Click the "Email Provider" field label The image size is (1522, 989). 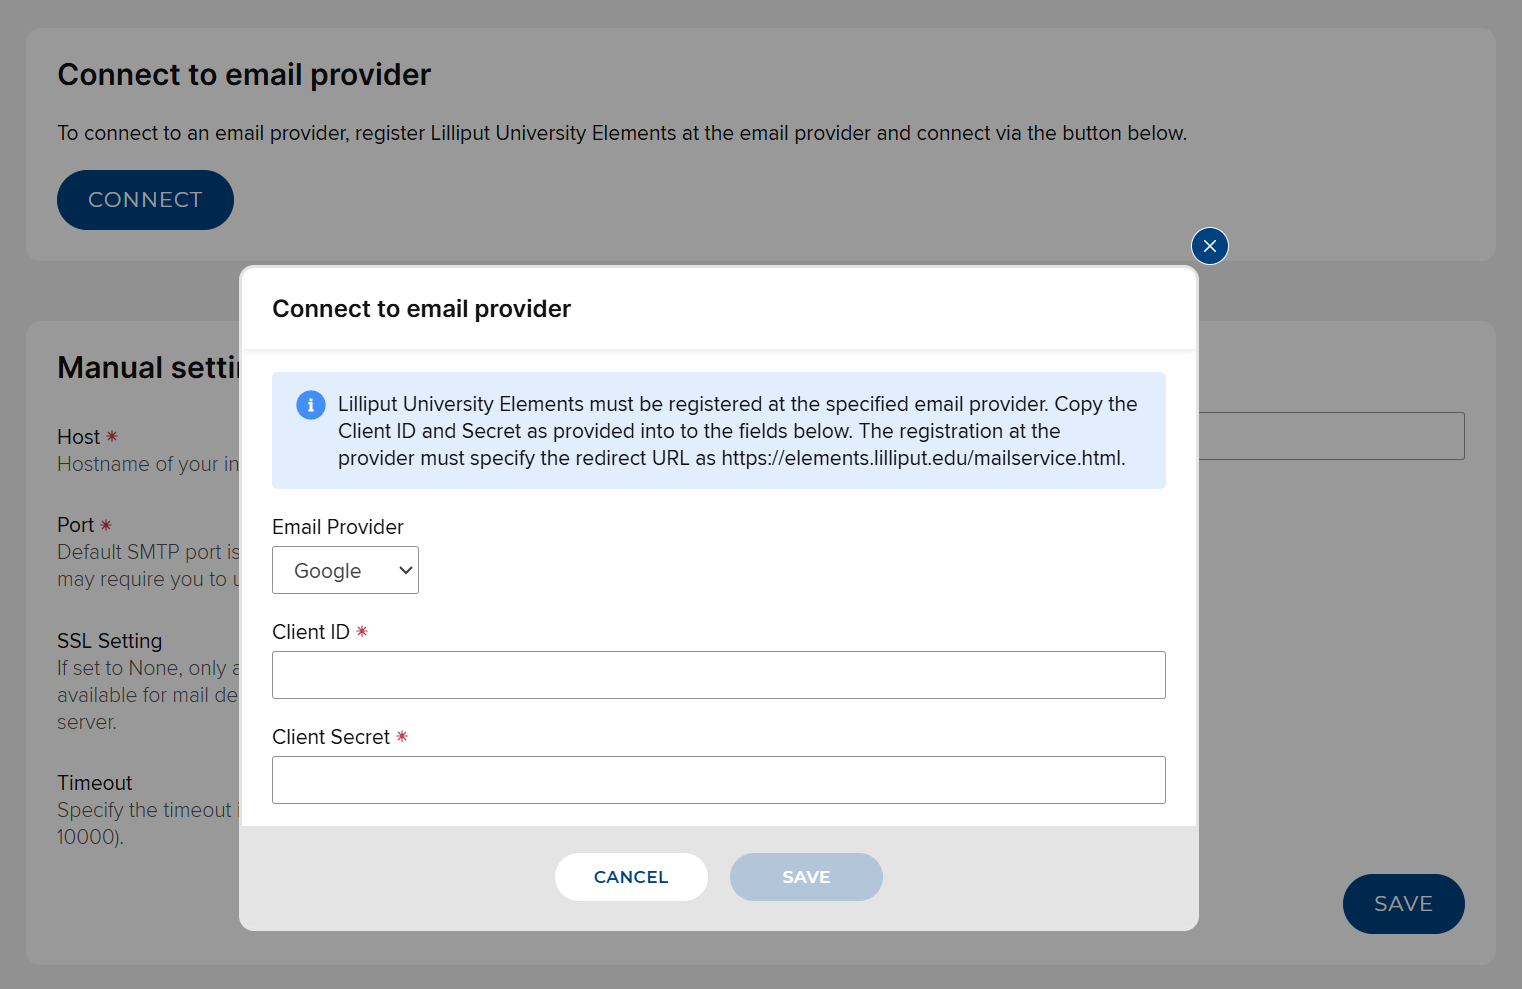(x=338, y=527)
